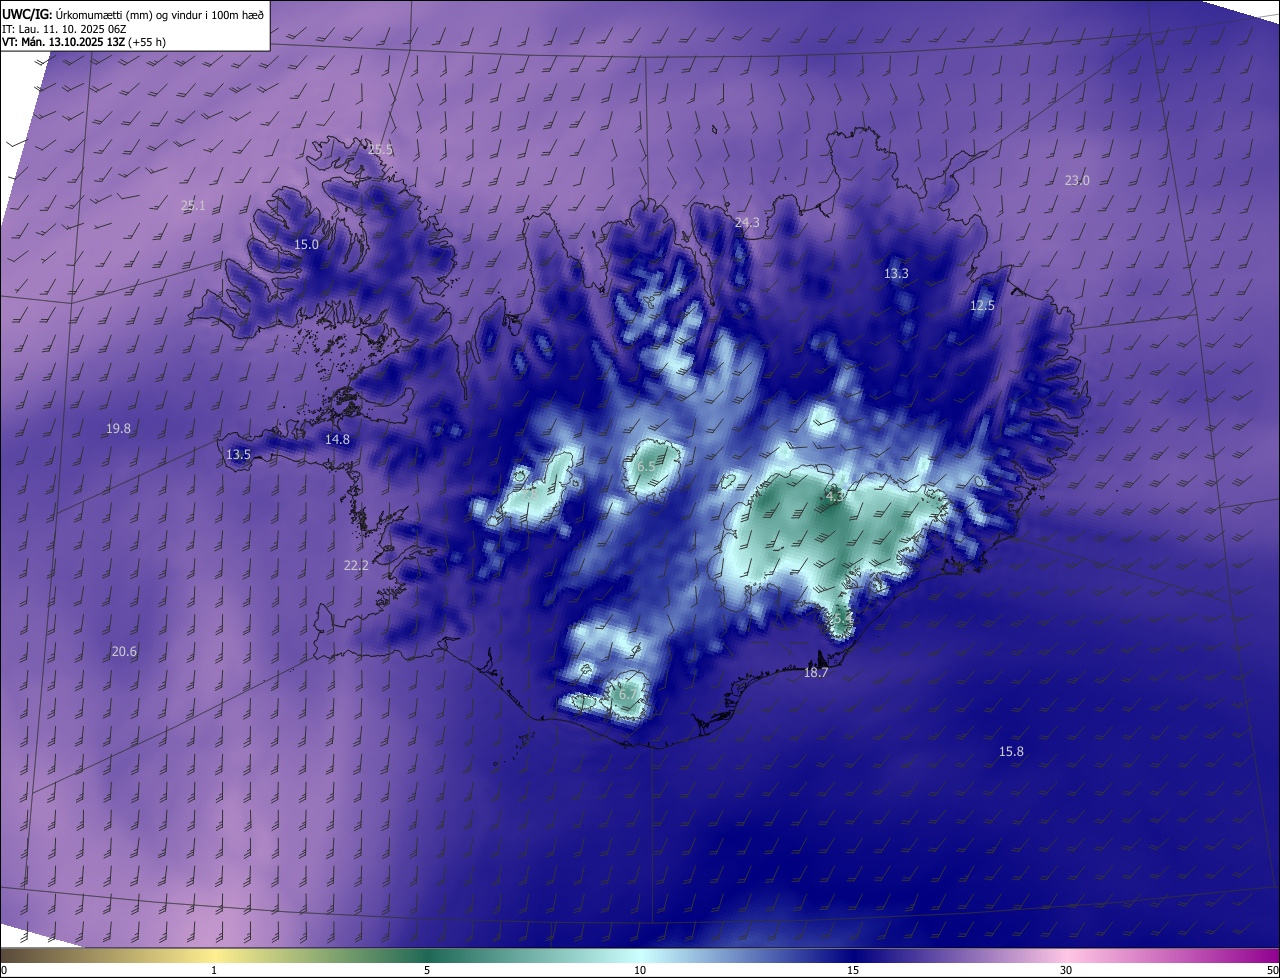Click the valid time line 'VT: Mán. 13.10.2025 13Z (+55 h)'
The height and width of the screenshot is (978, 1280).
point(84,42)
